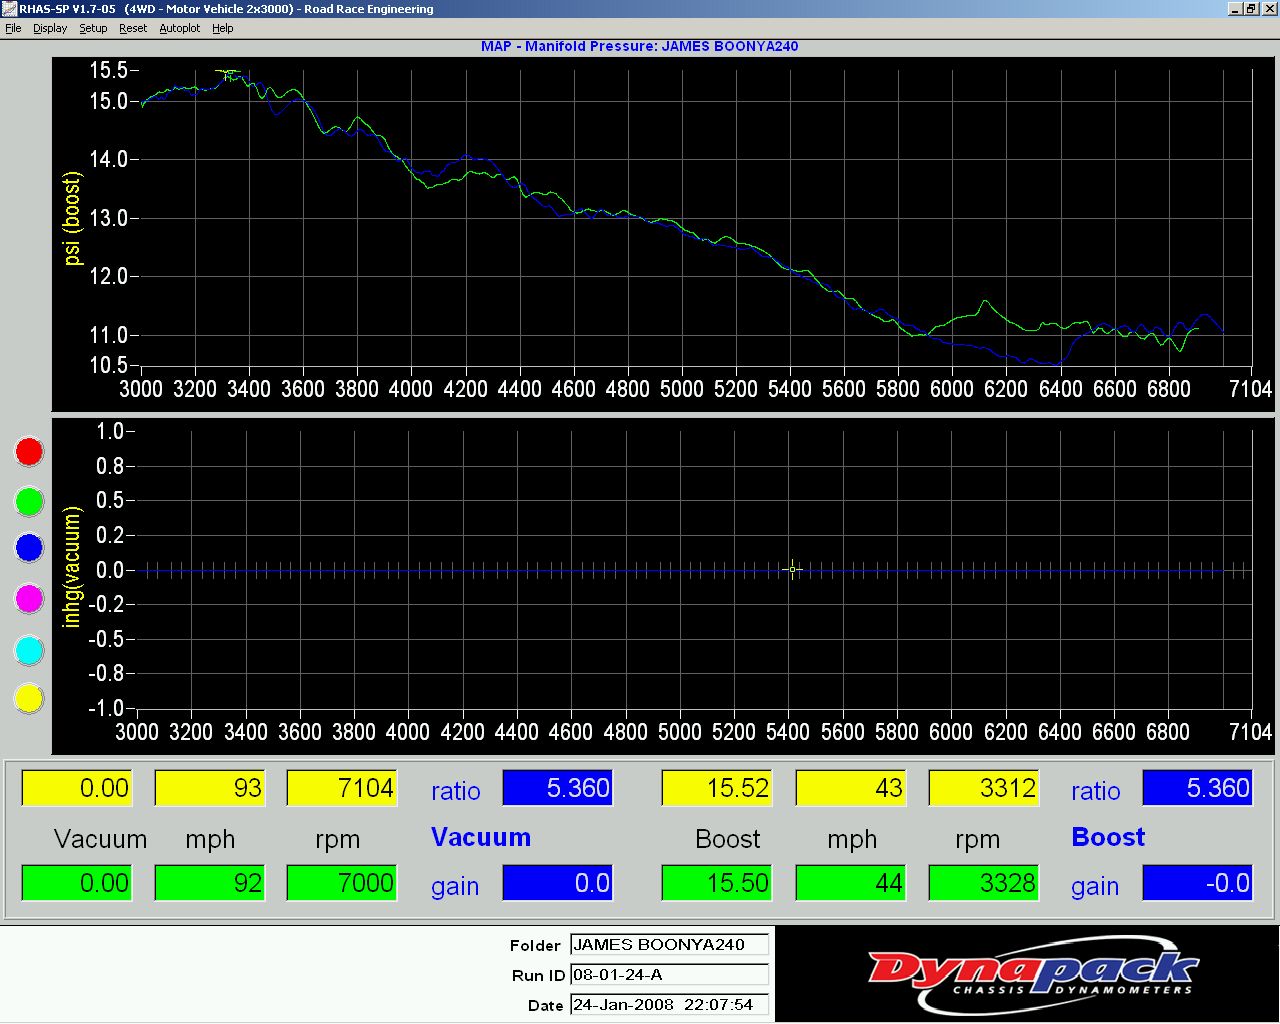This screenshot has height=1024, width=1280.
Task: Click the green rpm 7000 value box
Action: (342, 883)
